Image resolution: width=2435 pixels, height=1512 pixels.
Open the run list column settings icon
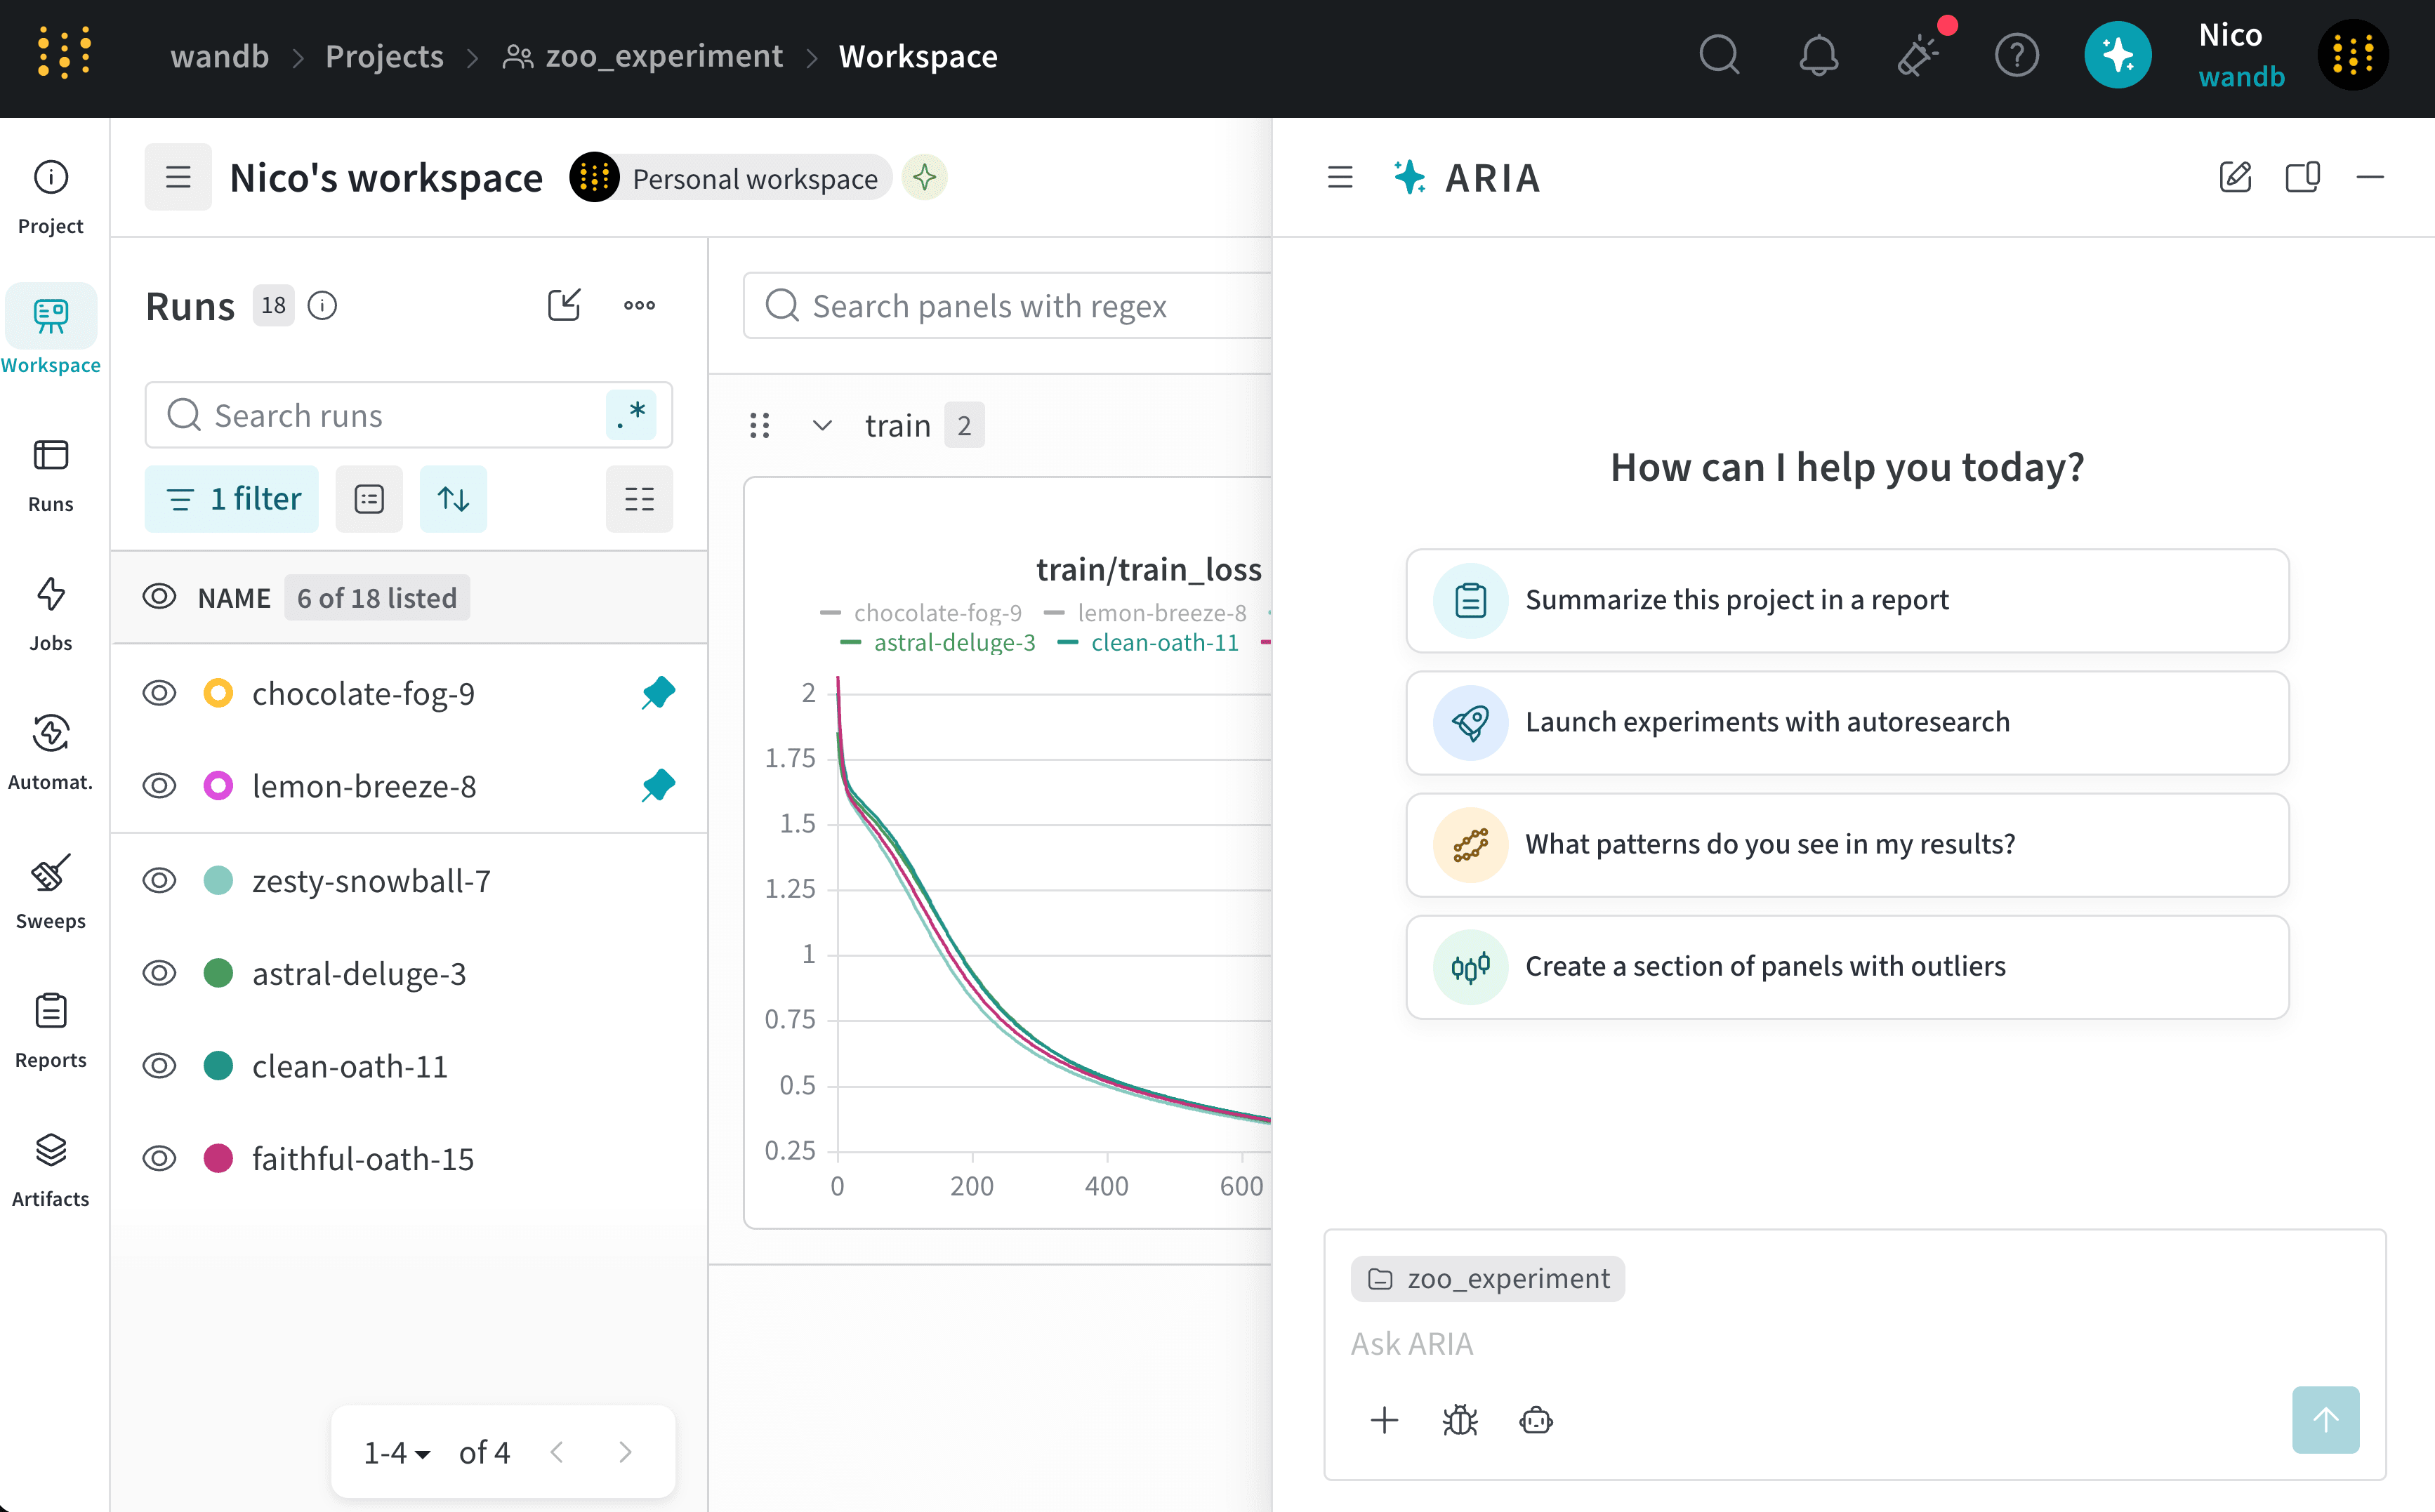coord(639,498)
